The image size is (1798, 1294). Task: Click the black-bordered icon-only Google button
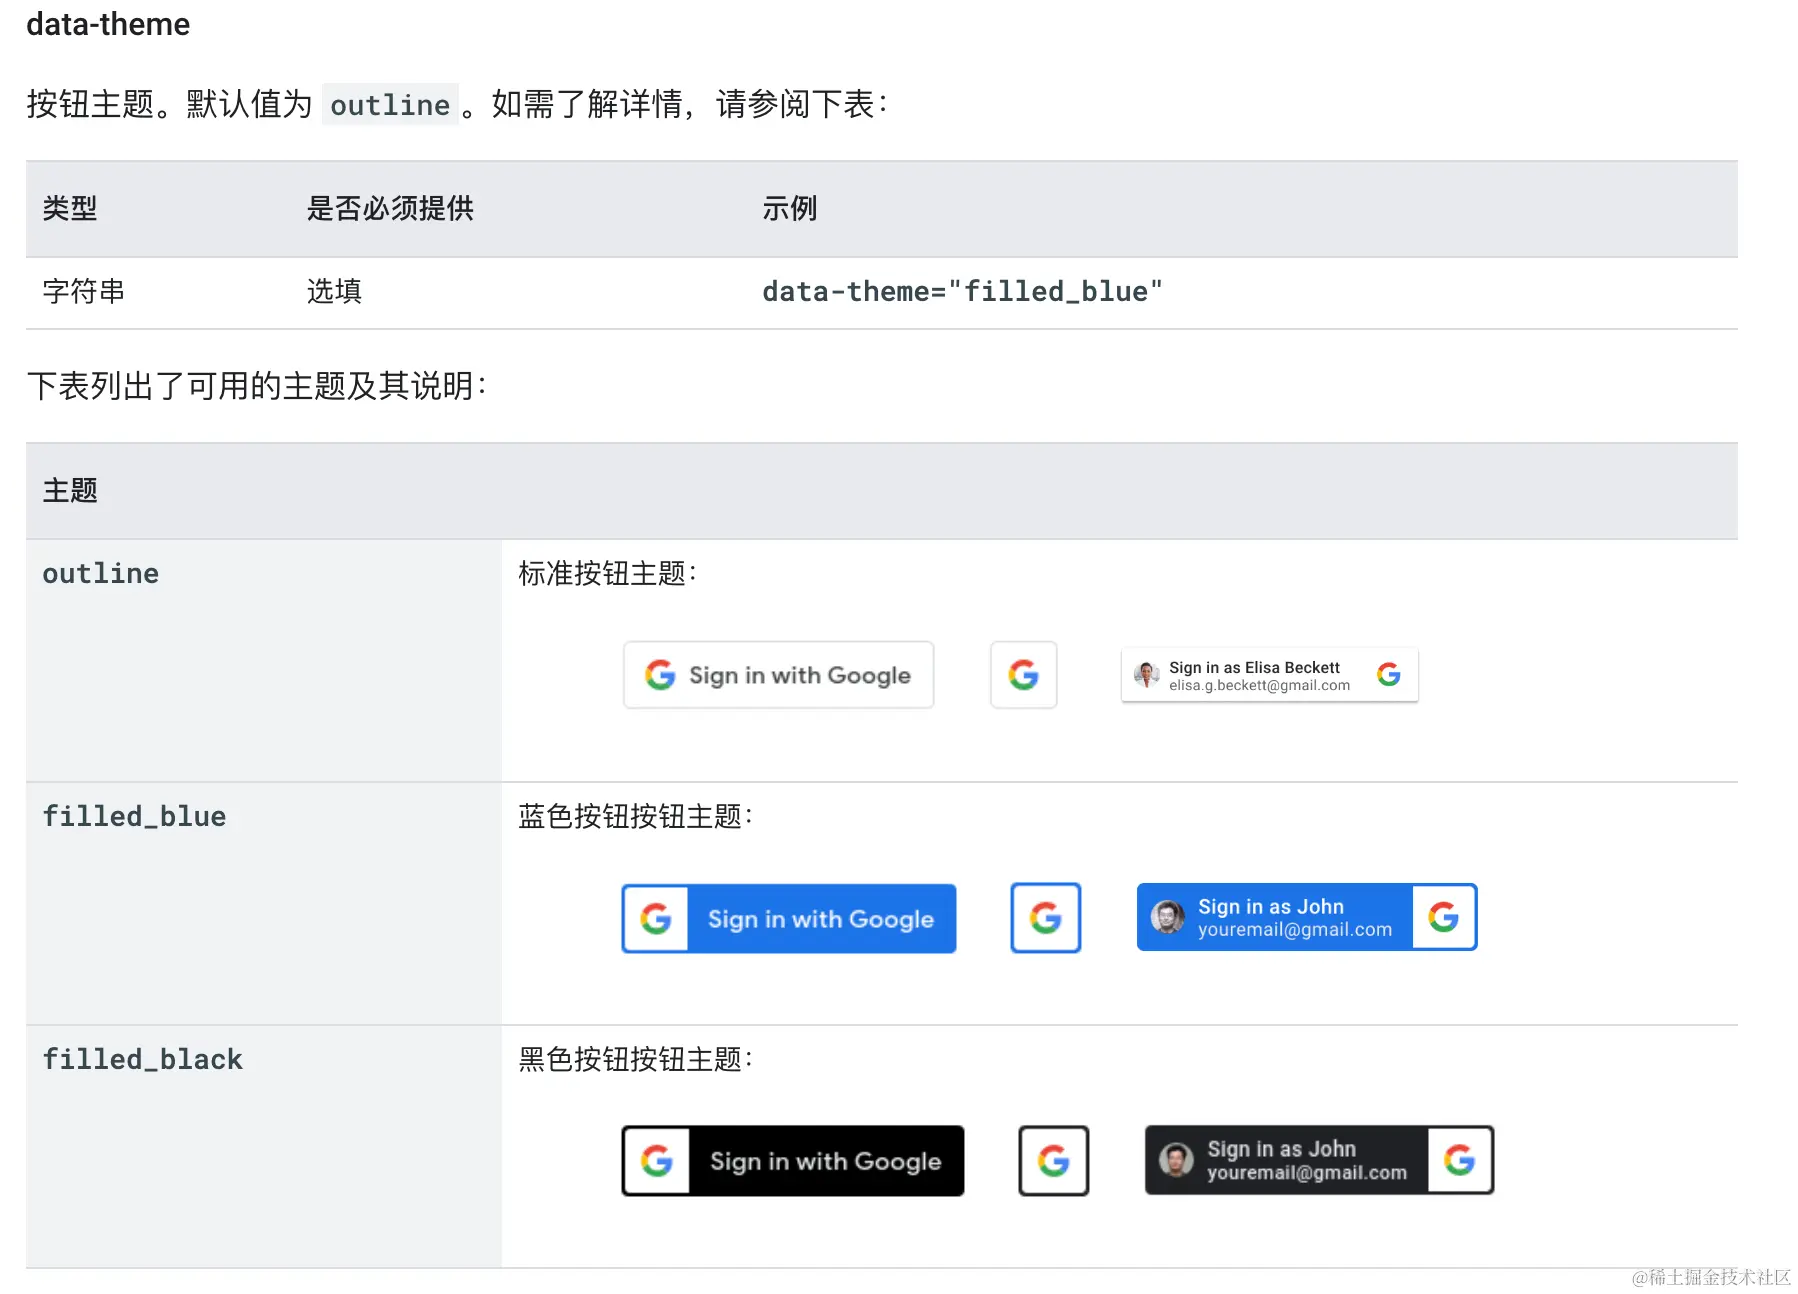point(1053,1161)
